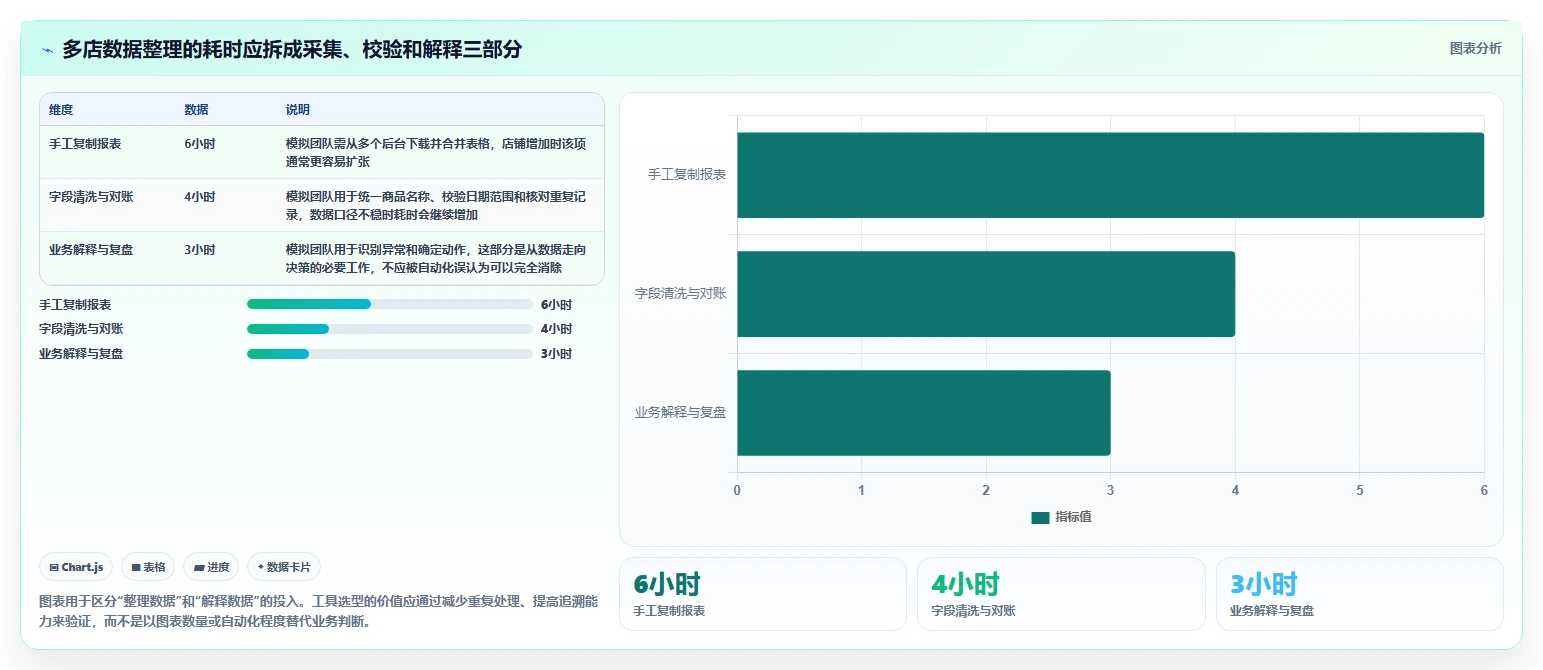The width and height of the screenshot is (1543, 670).
Task: Click the 手工复制报表 bar in the chart
Action: tap(1110, 175)
